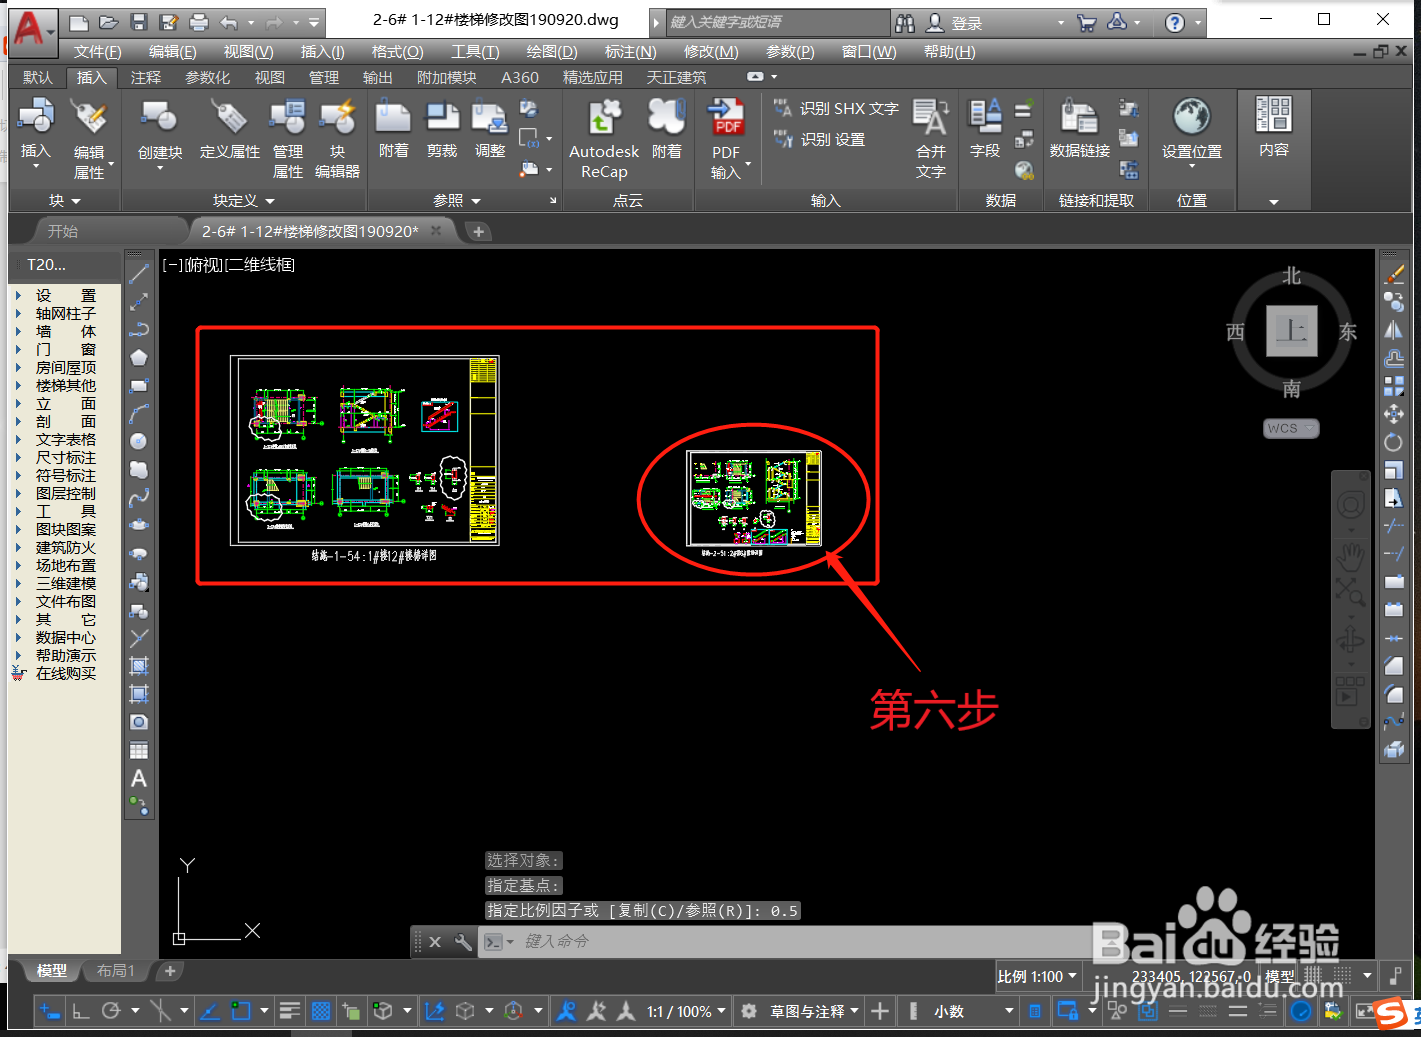Screen dimensions: 1421x1037
Task: Click the Rotate tool icon in right toolbar
Action: (1393, 442)
